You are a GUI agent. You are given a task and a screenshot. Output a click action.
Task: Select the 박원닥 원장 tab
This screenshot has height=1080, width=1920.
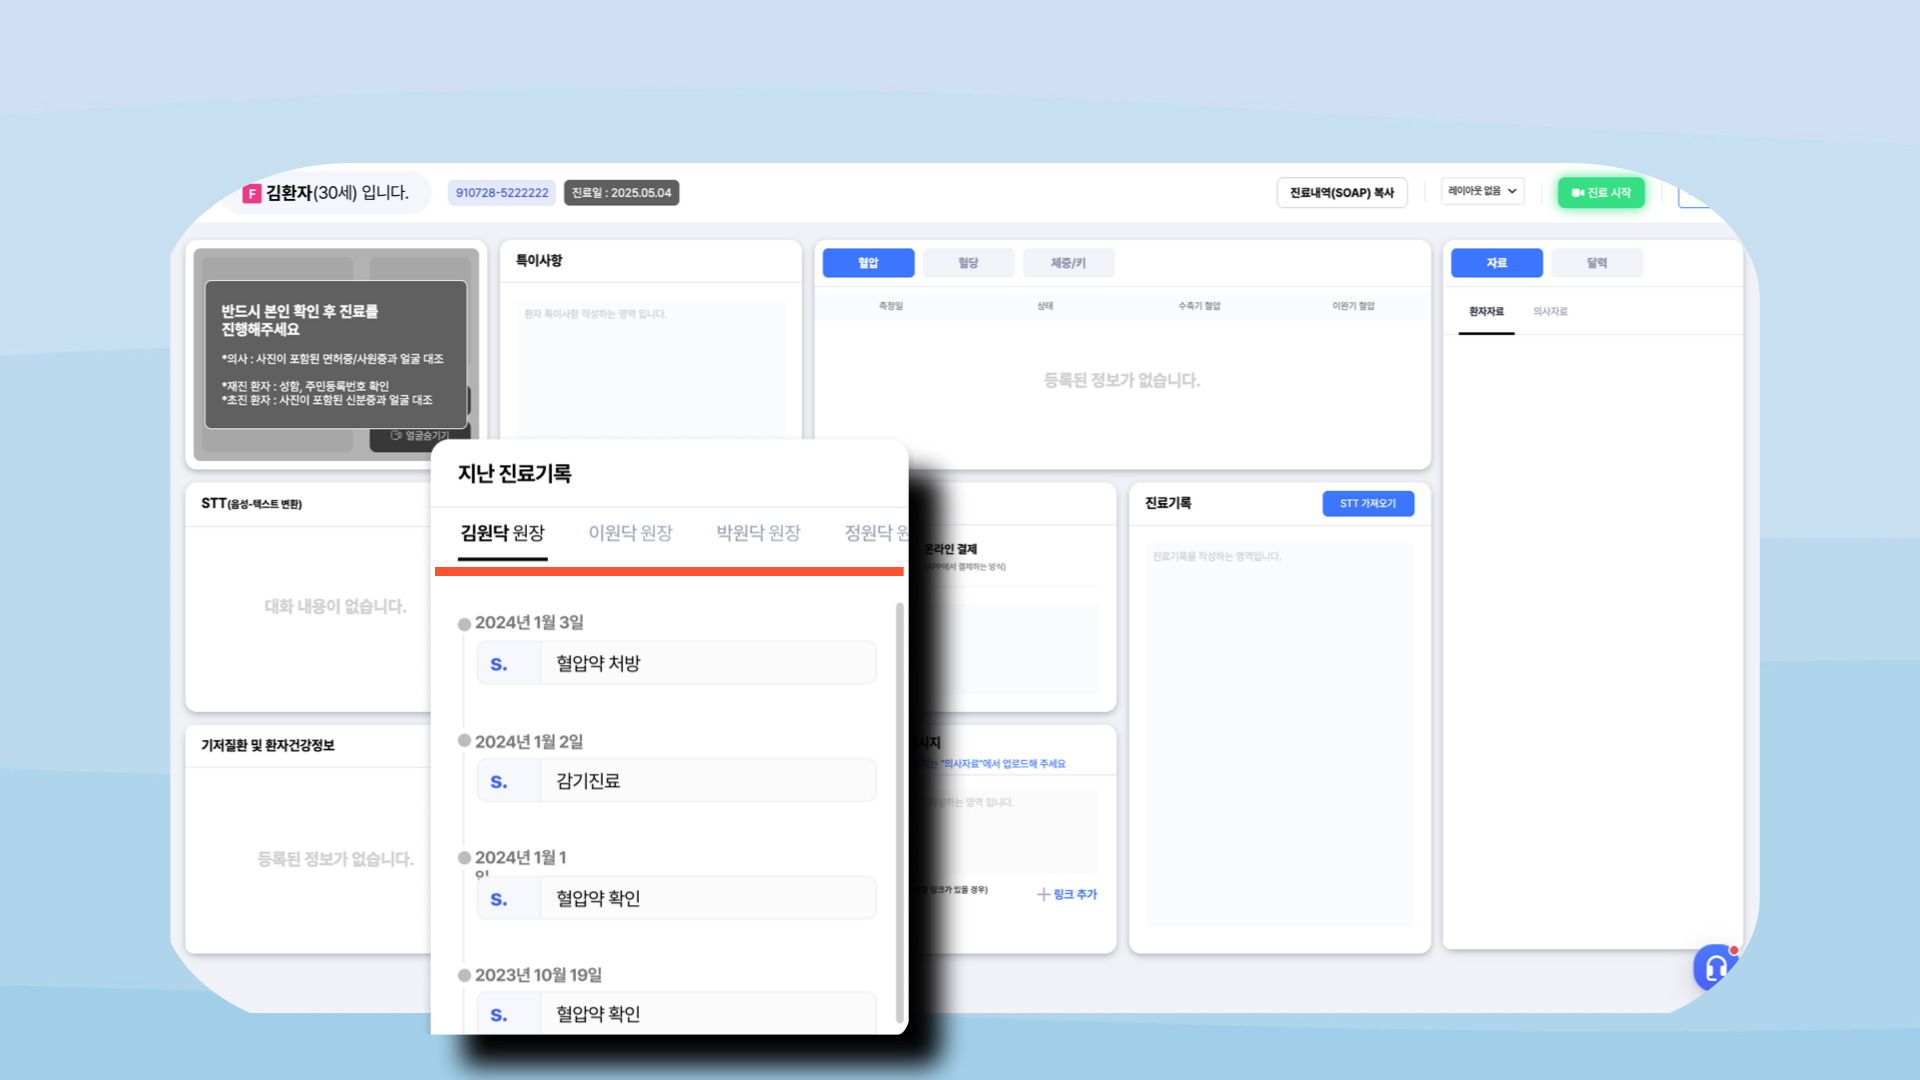coord(758,533)
